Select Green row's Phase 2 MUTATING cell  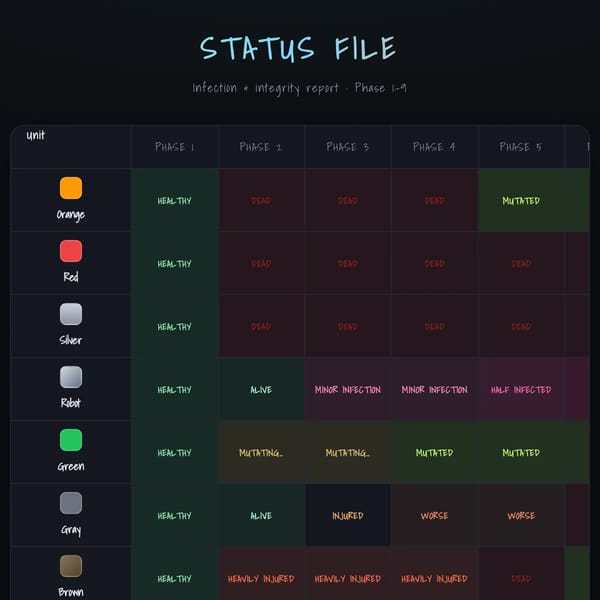pyautogui.click(x=261, y=452)
